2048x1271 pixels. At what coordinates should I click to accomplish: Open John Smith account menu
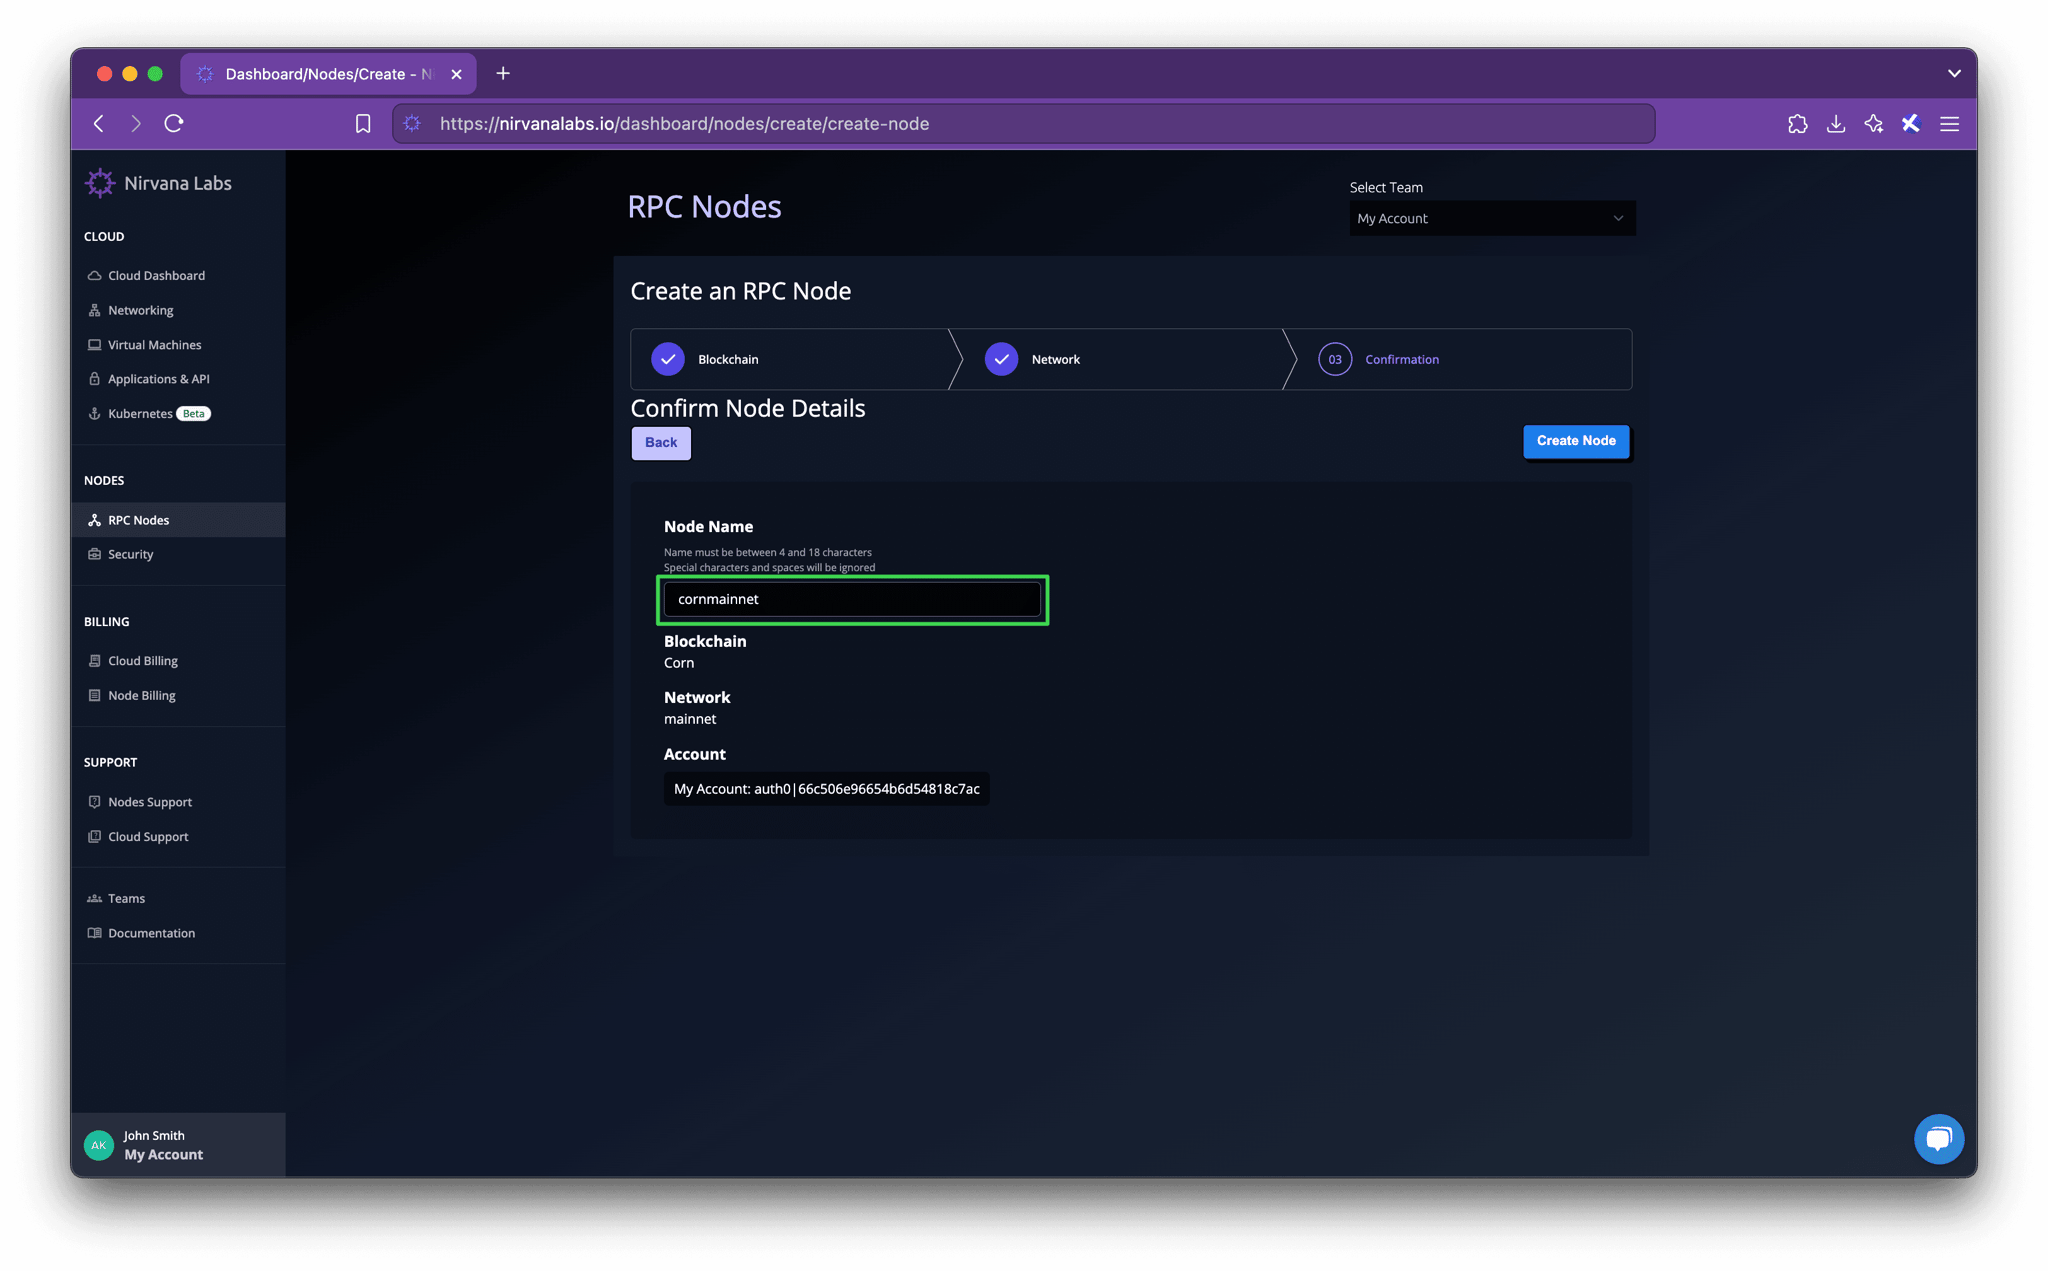163,1145
